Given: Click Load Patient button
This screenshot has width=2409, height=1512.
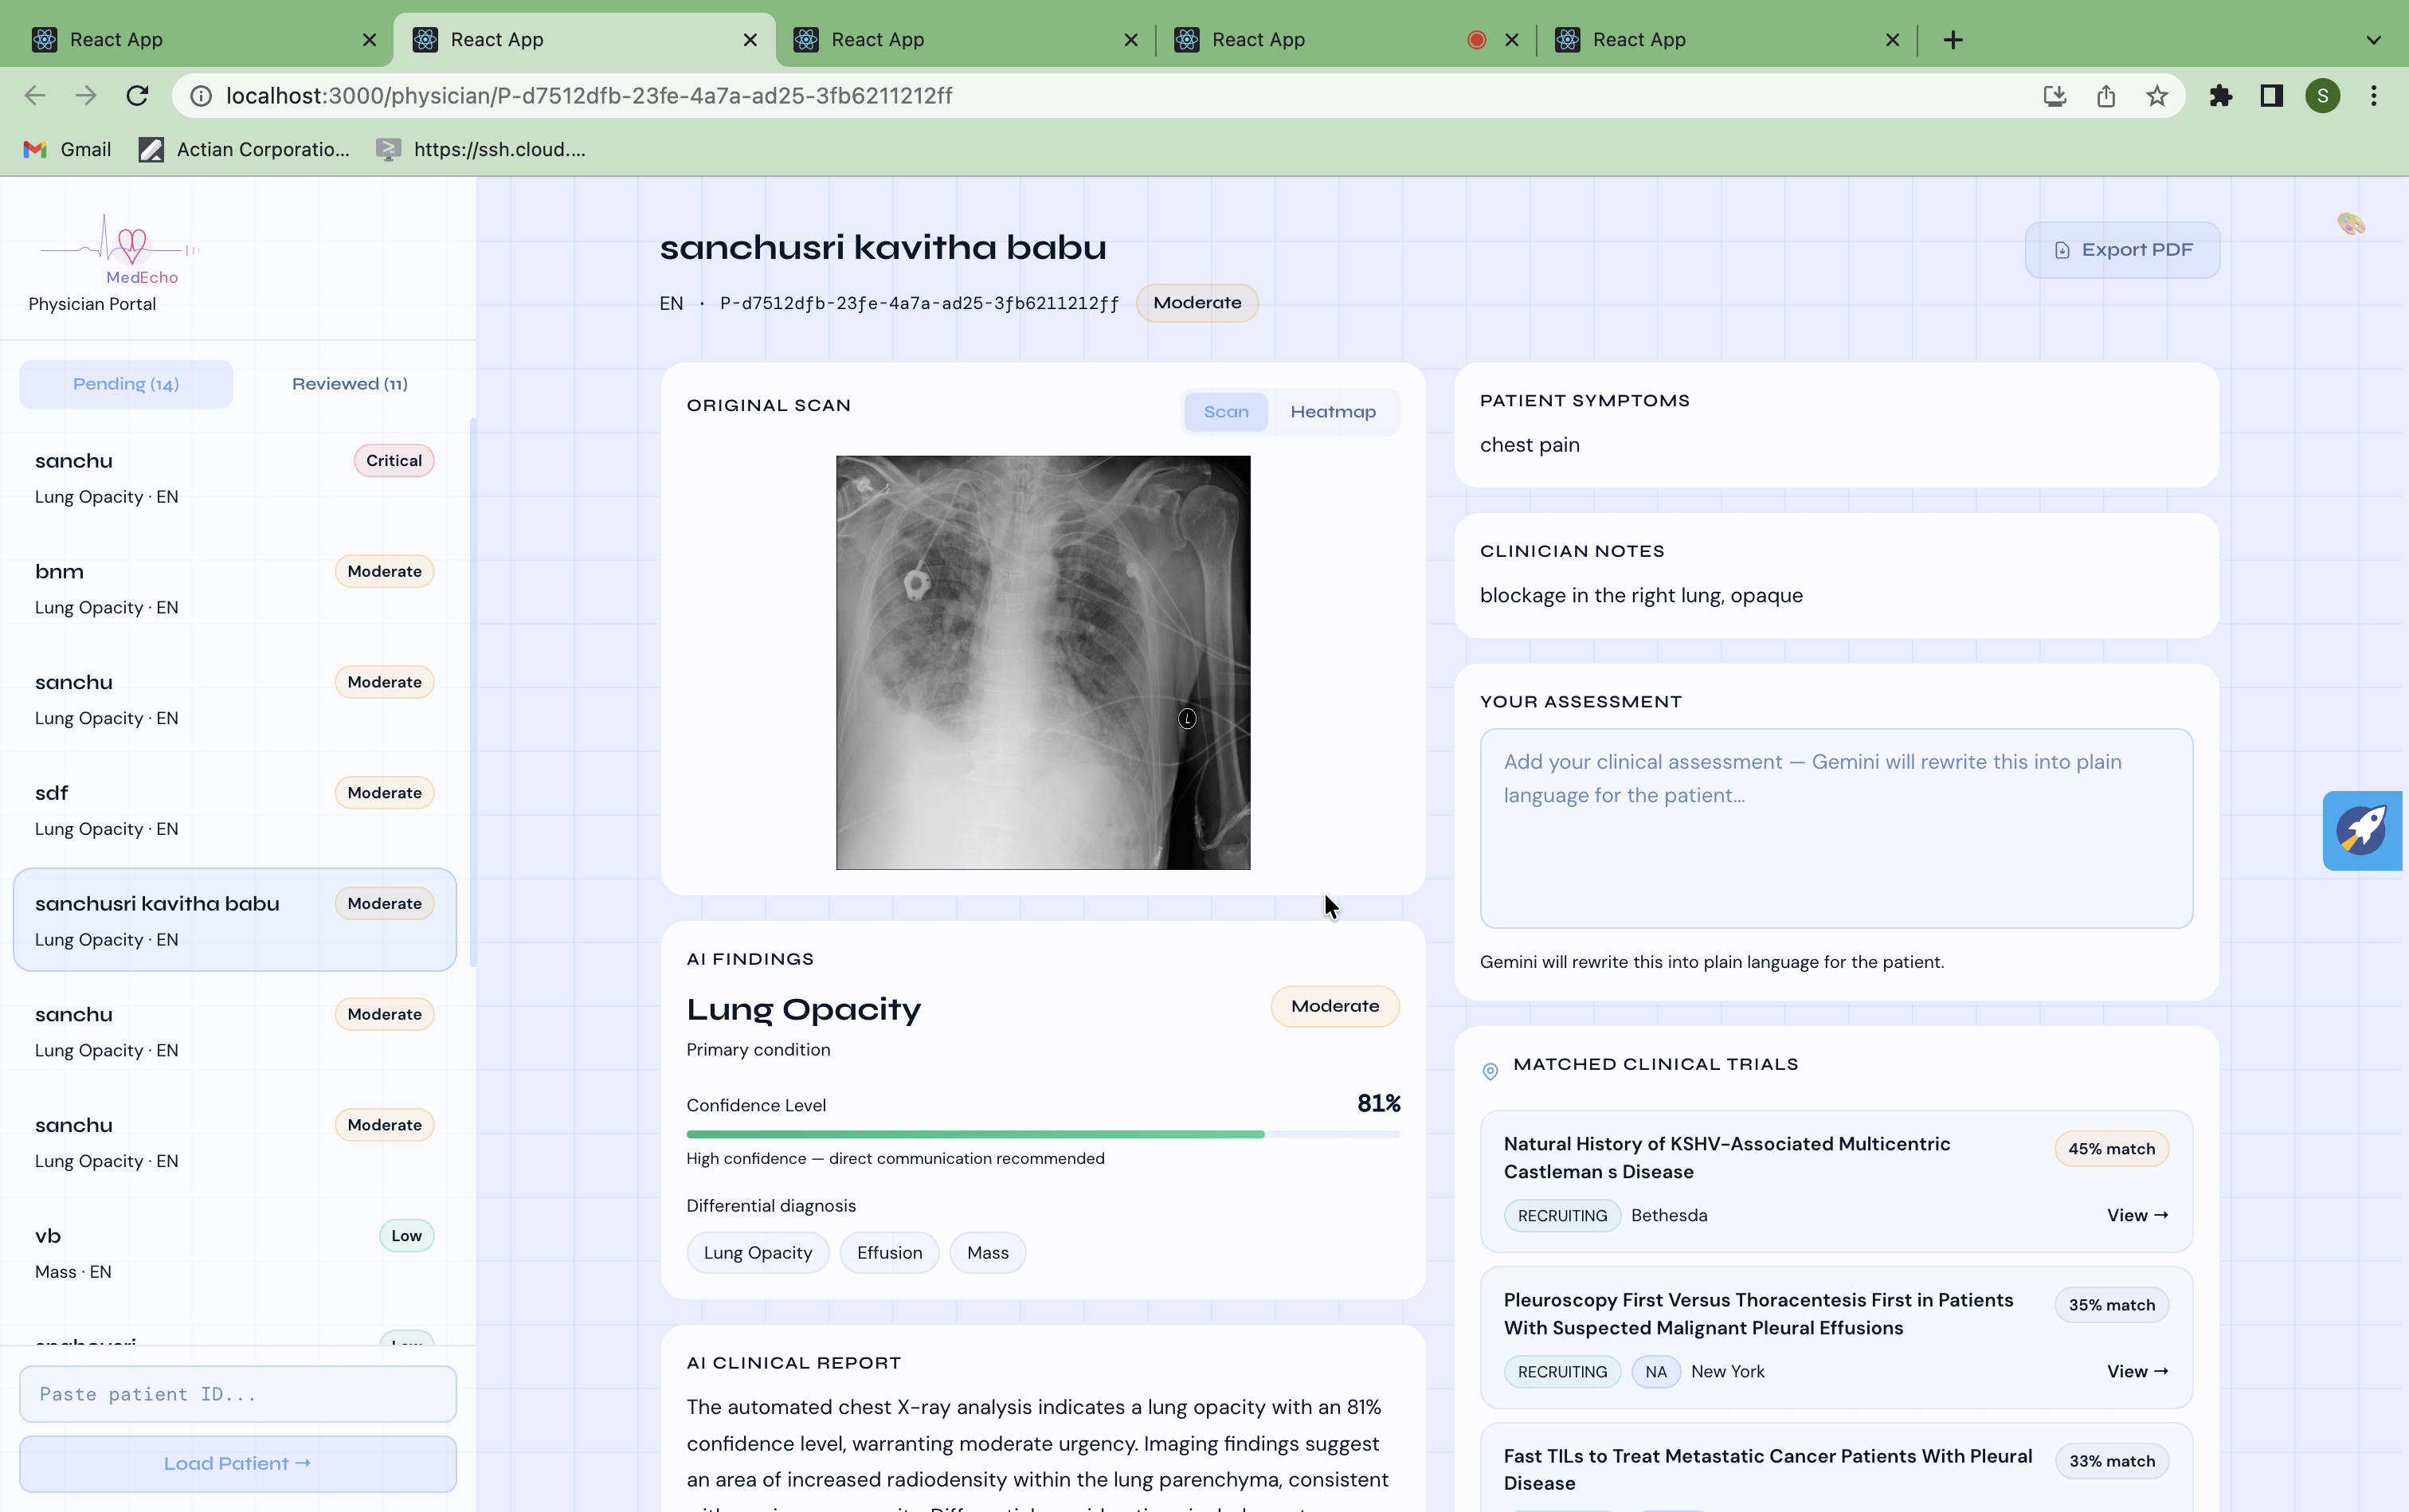Looking at the screenshot, I should tap(237, 1463).
